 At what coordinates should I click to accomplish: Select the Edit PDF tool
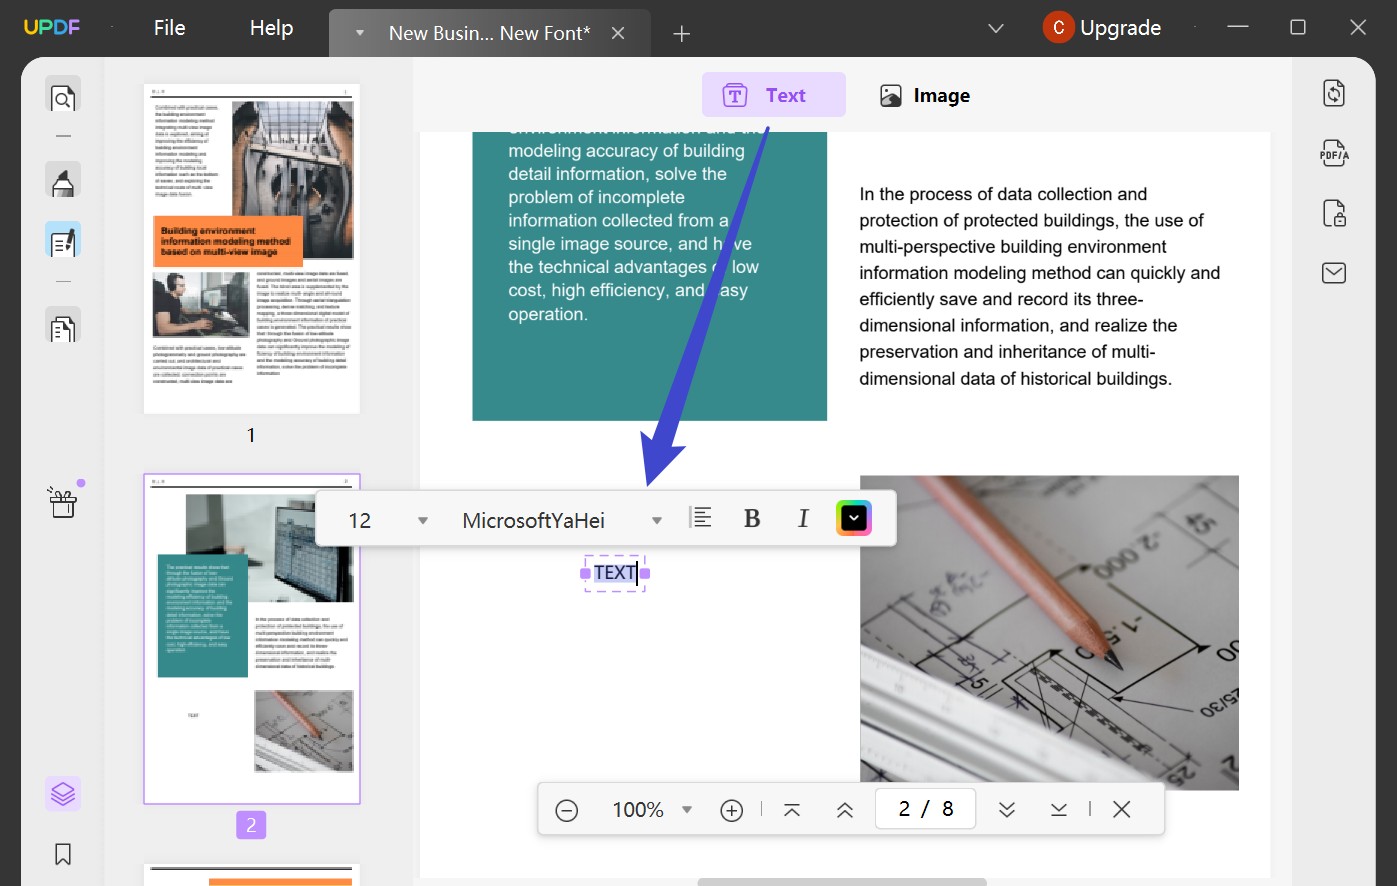63,239
